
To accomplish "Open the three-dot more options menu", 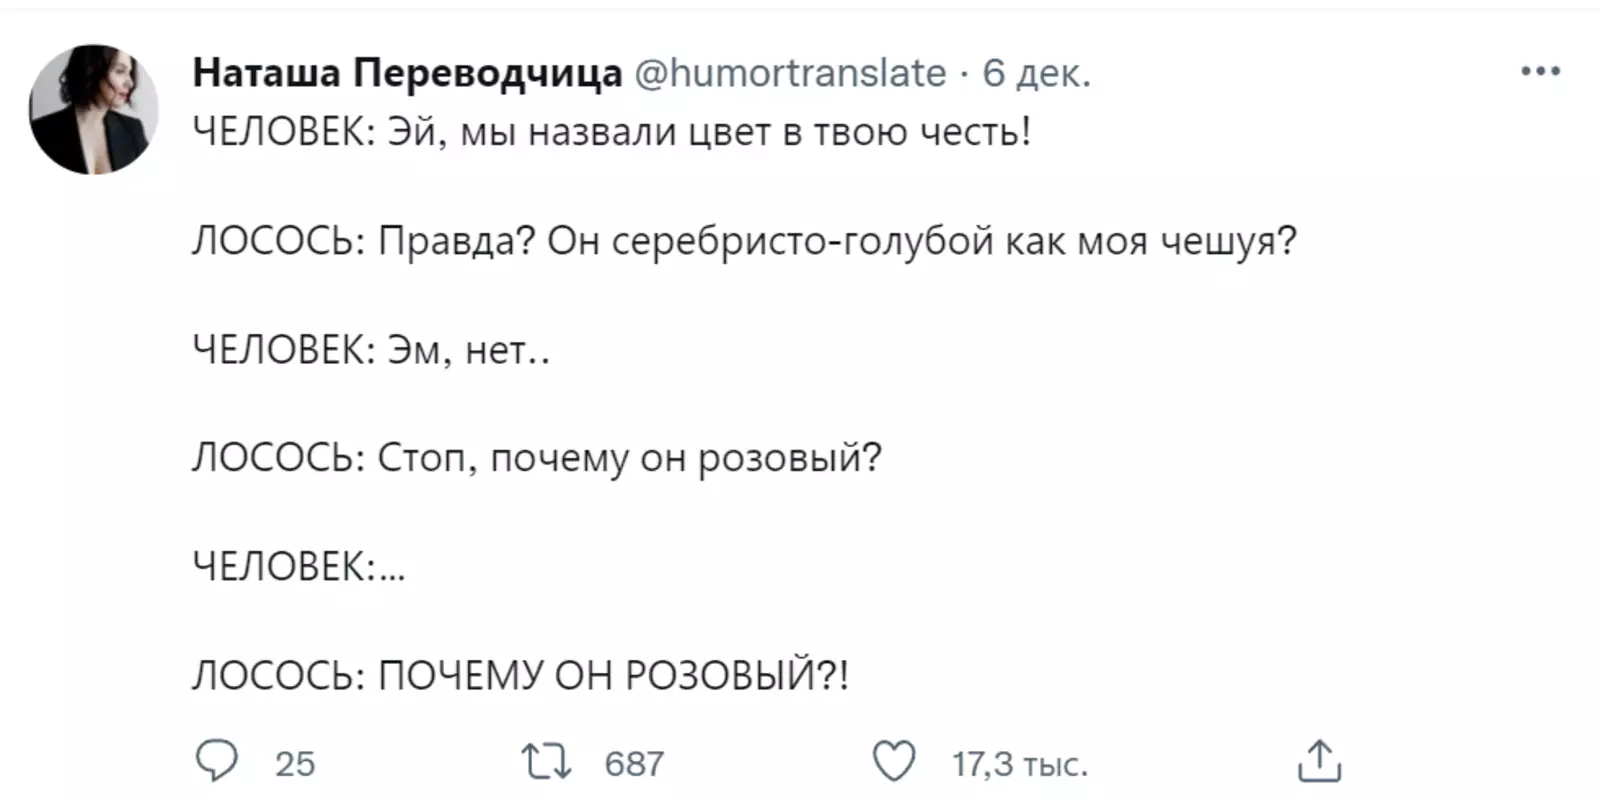I will pyautogui.click(x=1540, y=72).
